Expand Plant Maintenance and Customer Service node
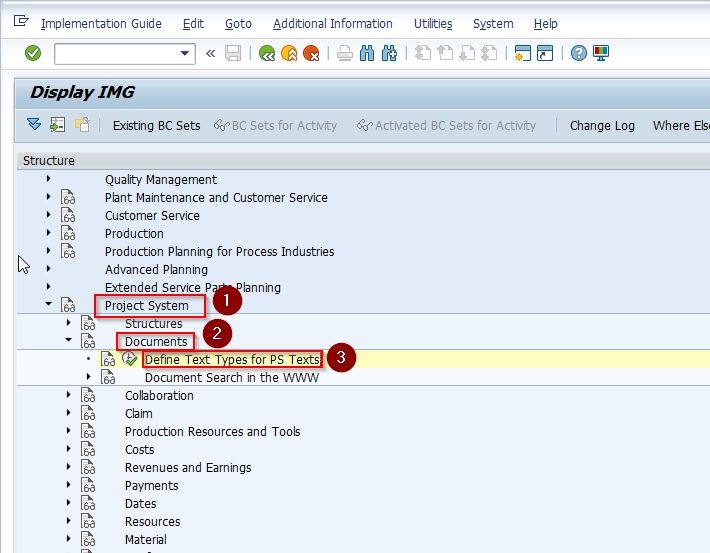Viewport: 710px width, 553px height. 48,197
